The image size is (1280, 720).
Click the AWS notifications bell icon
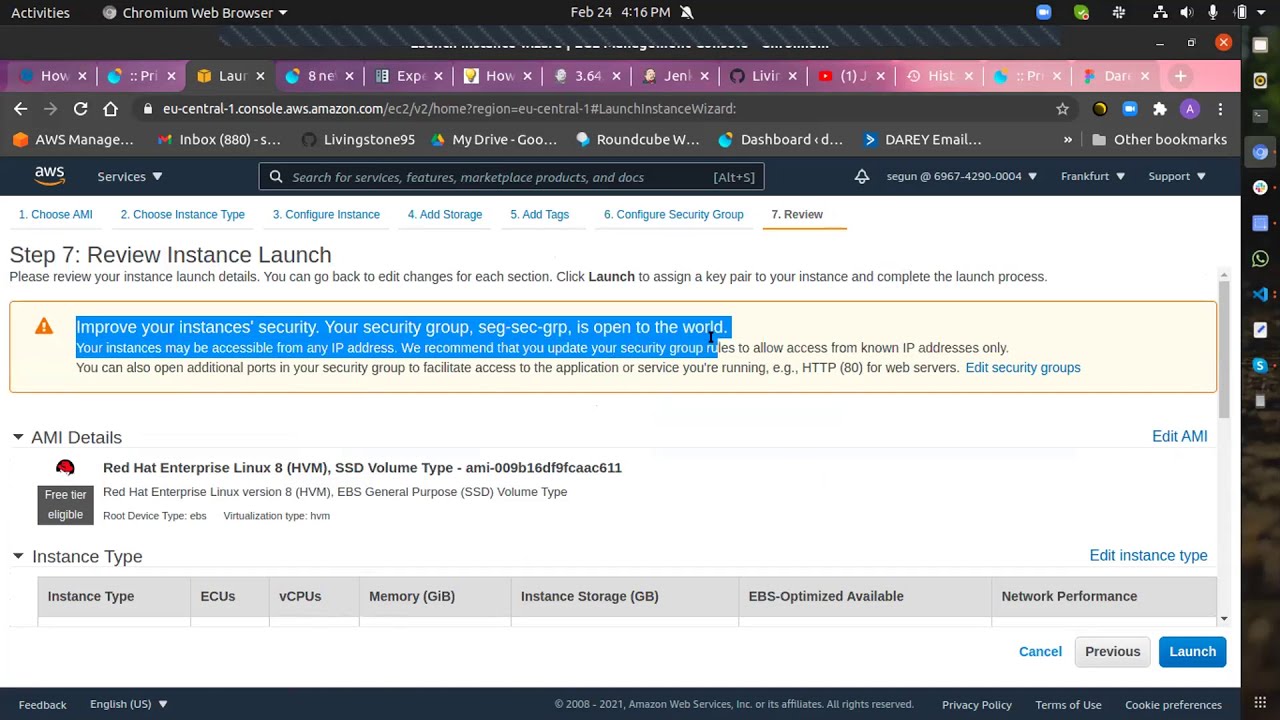point(861,176)
